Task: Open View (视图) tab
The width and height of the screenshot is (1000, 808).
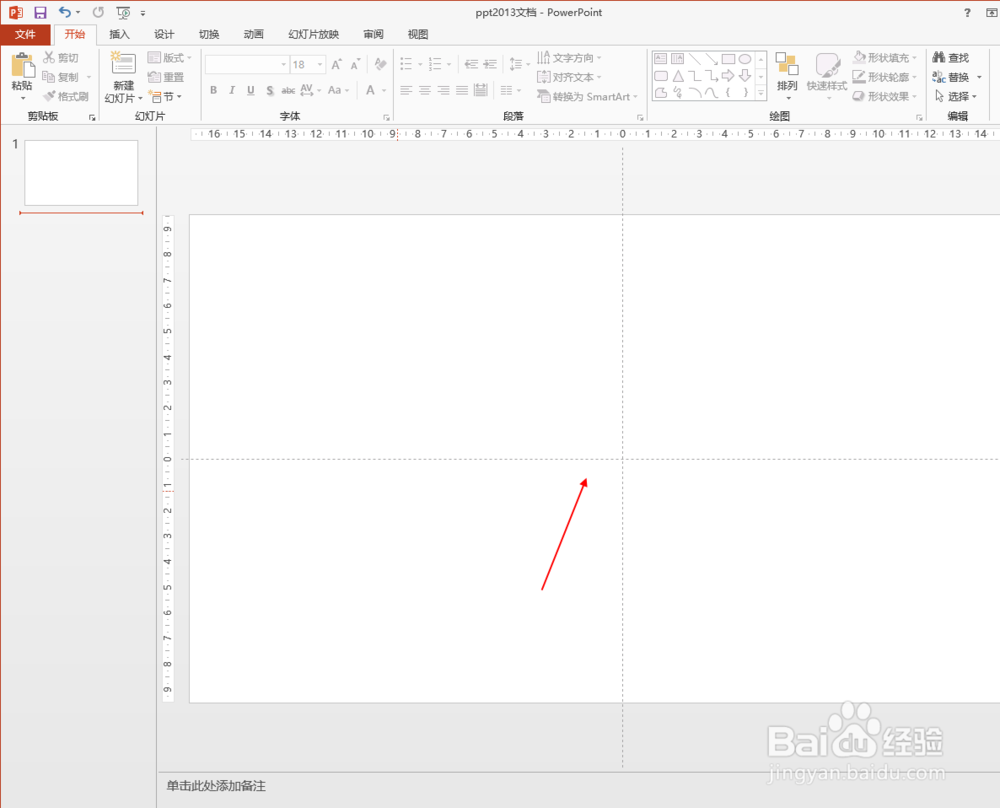Action: (418, 34)
